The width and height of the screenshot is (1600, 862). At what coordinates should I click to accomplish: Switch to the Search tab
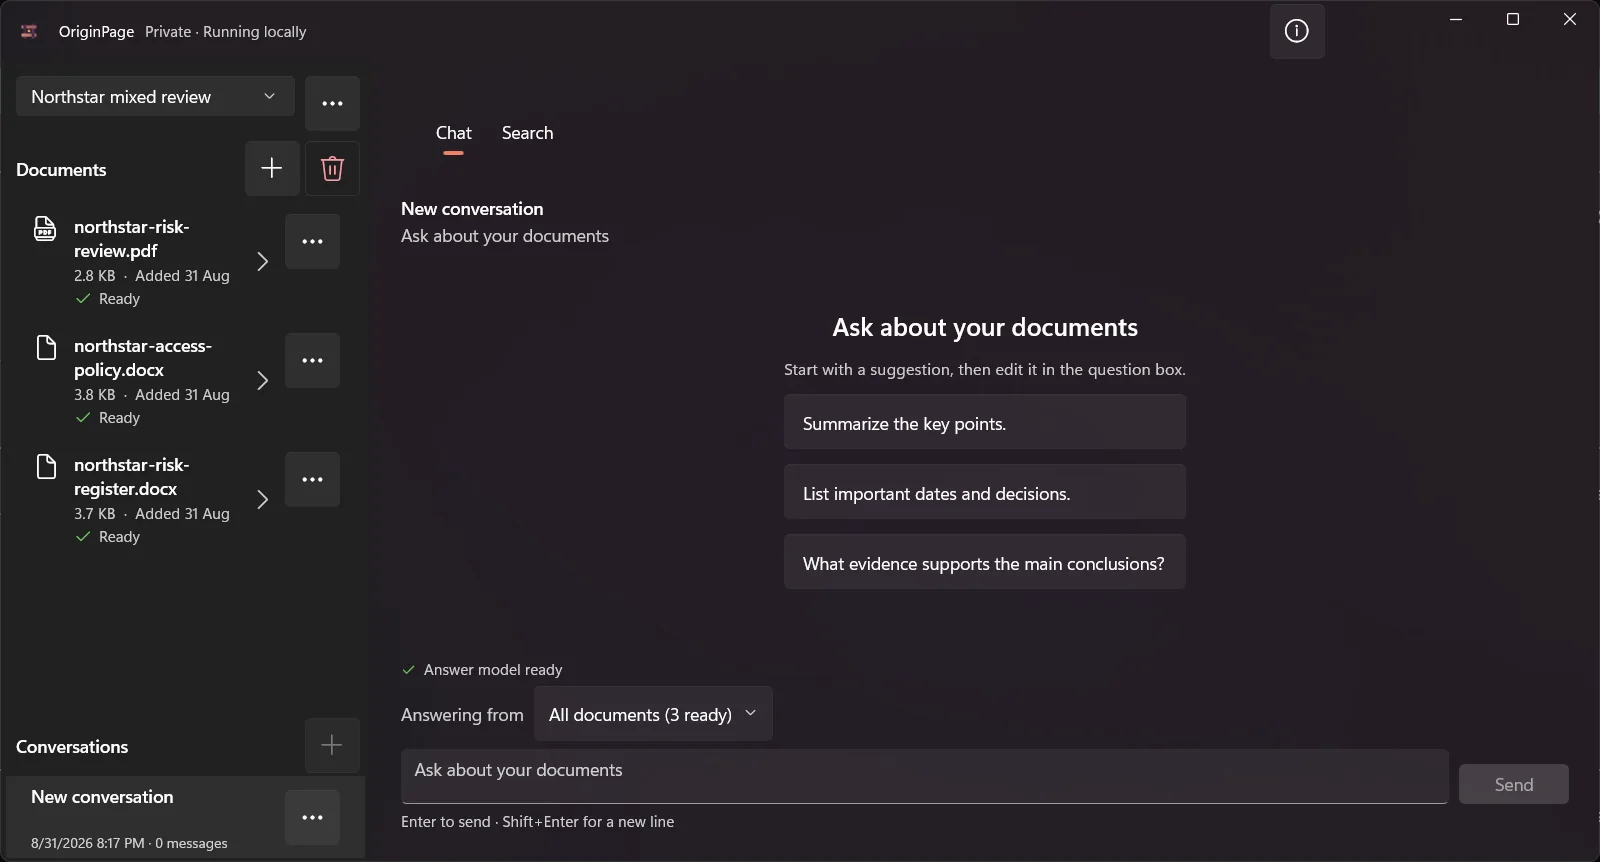tap(527, 133)
